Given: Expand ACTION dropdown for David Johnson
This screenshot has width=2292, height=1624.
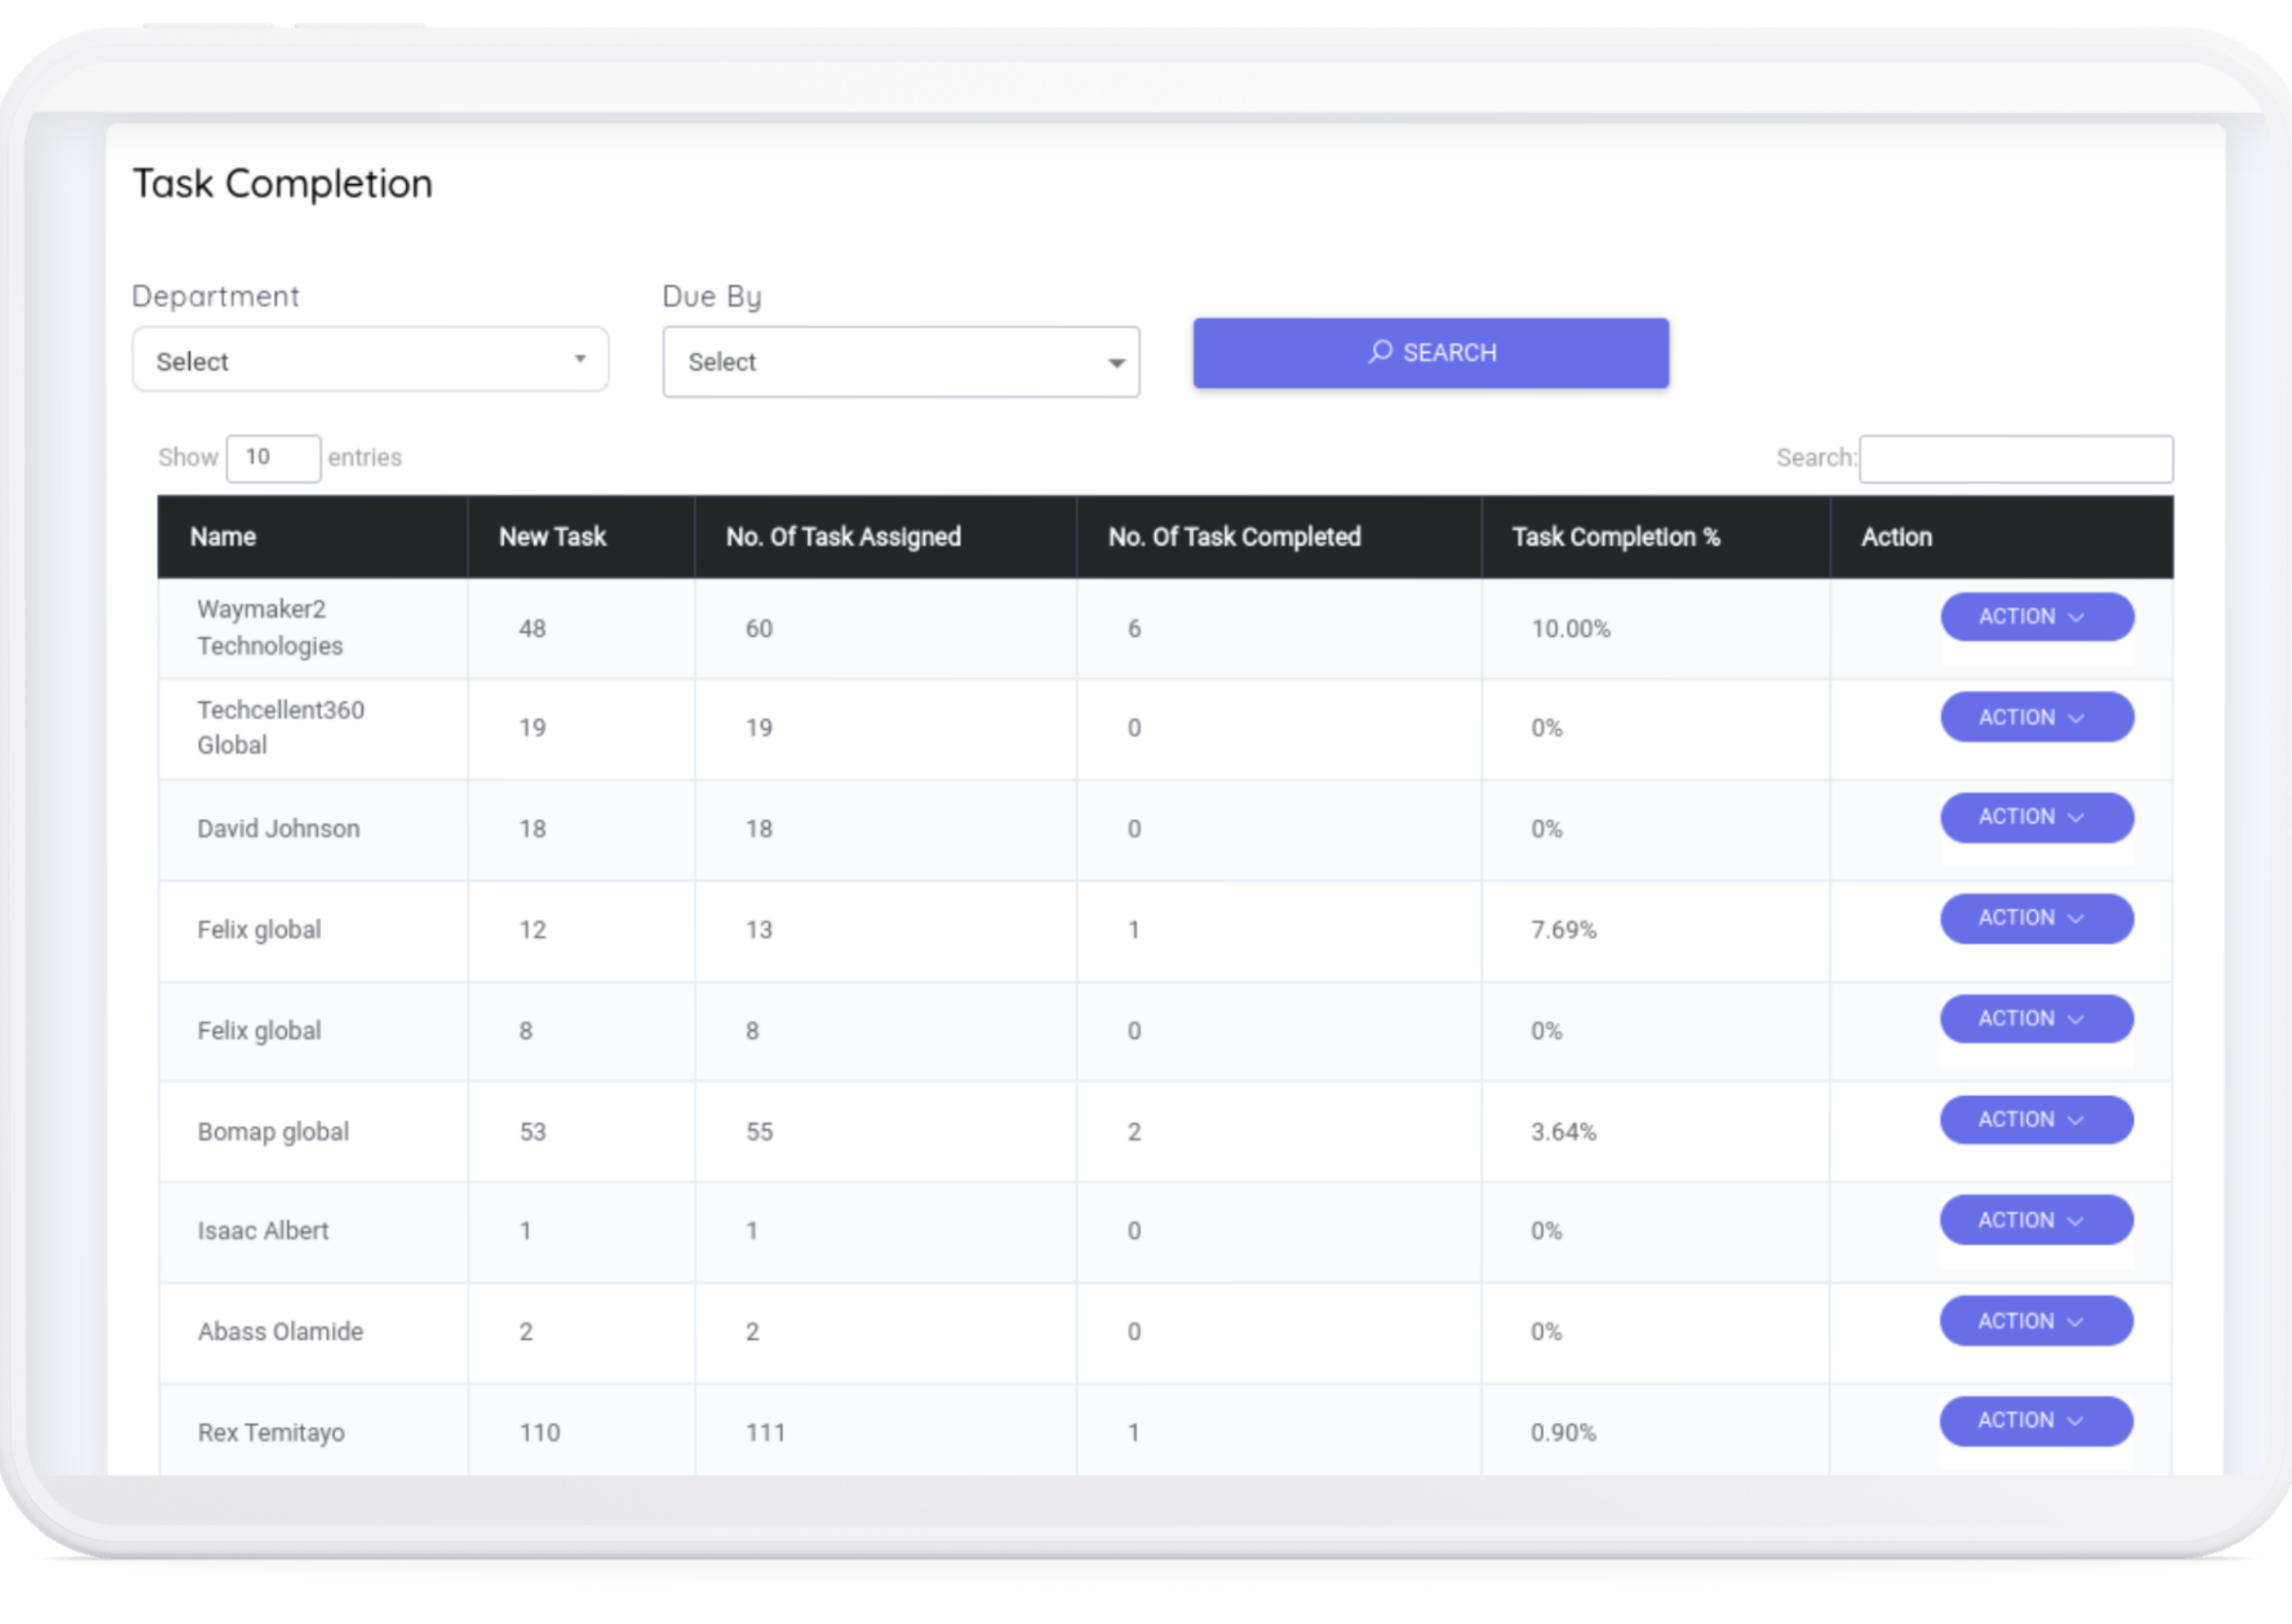Looking at the screenshot, I should coord(2036,817).
